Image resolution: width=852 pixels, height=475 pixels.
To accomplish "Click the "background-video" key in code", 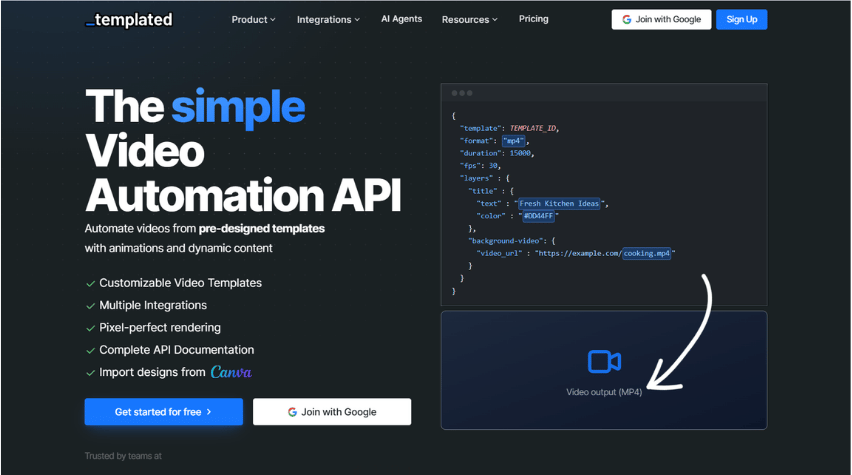I will pos(506,241).
